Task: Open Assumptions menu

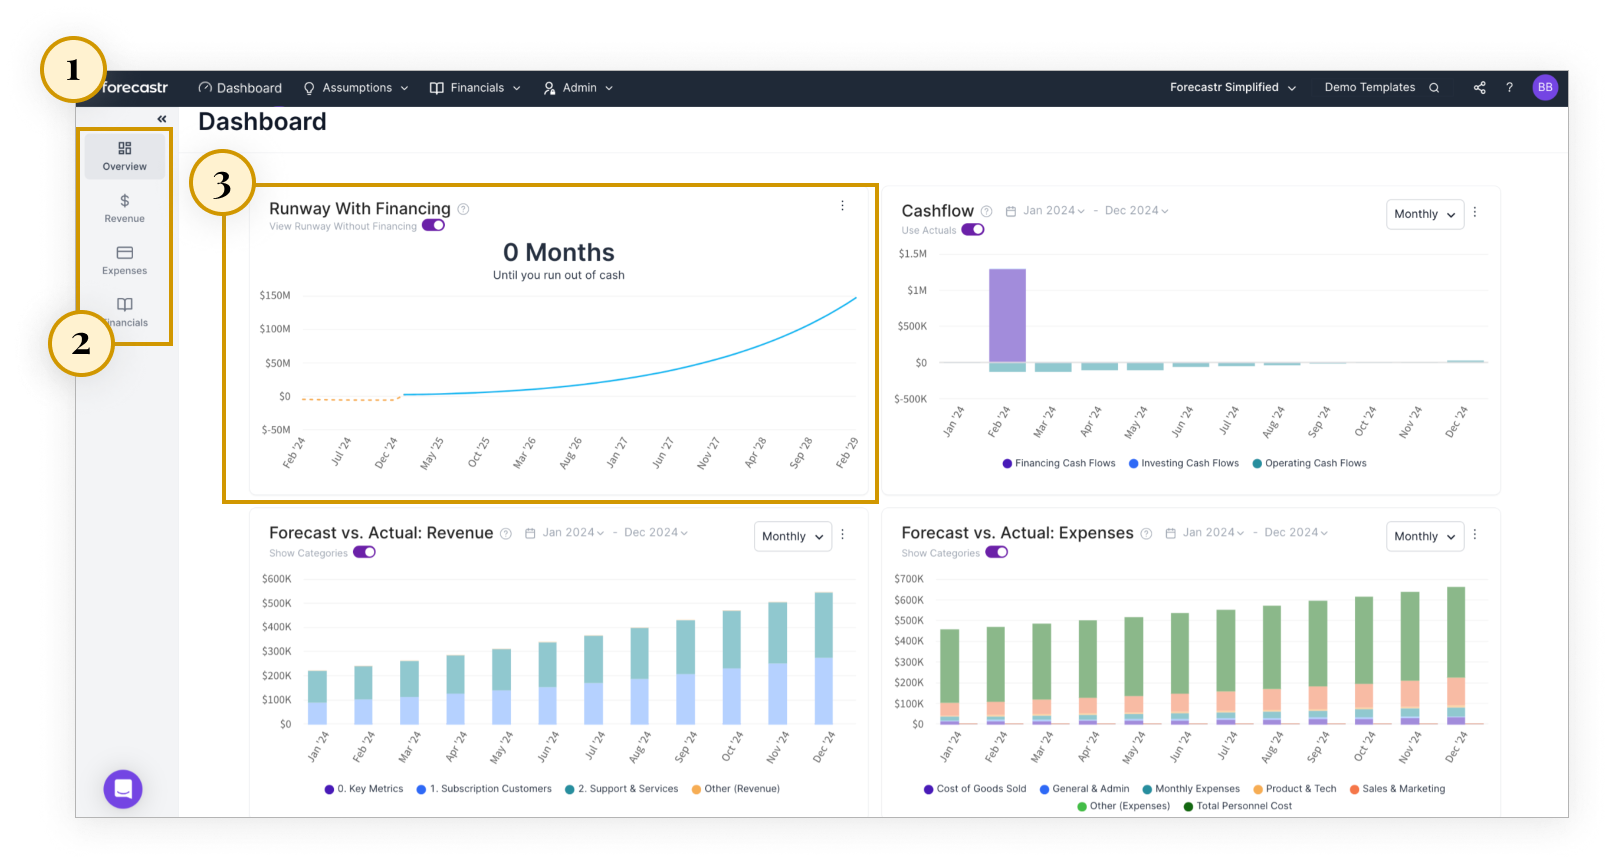Action: (356, 88)
